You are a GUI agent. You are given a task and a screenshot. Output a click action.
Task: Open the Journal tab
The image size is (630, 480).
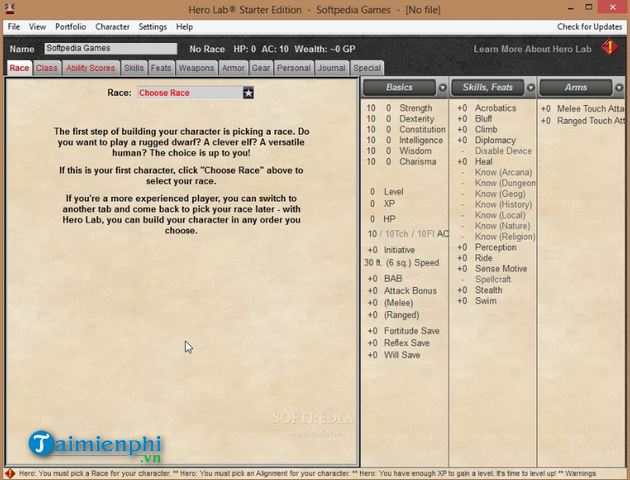pyautogui.click(x=331, y=68)
